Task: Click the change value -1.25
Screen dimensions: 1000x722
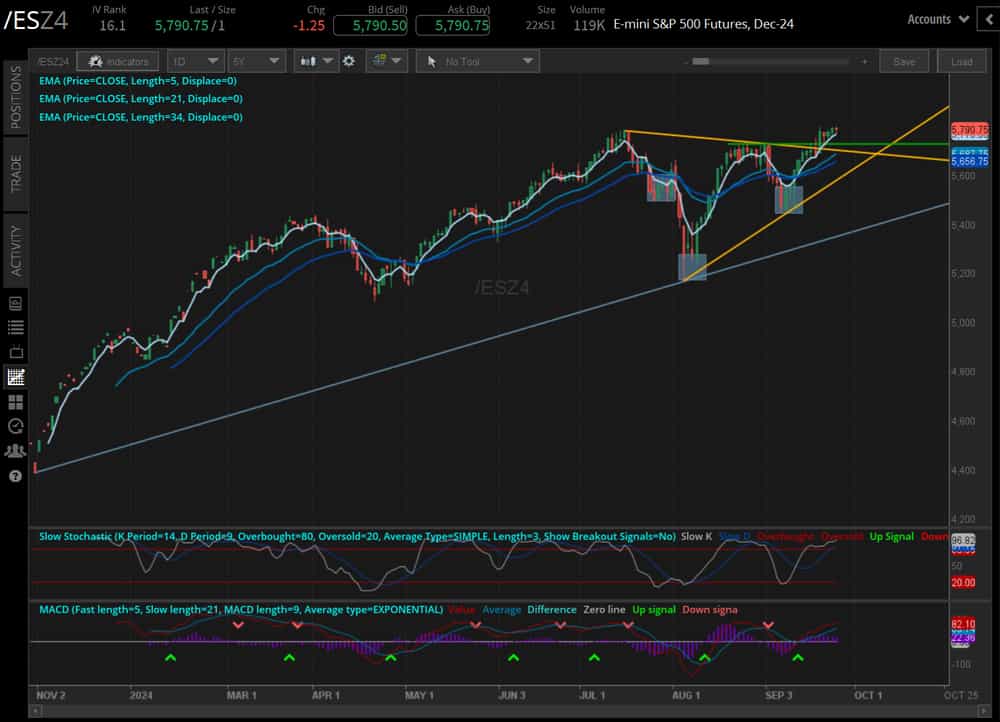Action: pyautogui.click(x=309, y=26)
